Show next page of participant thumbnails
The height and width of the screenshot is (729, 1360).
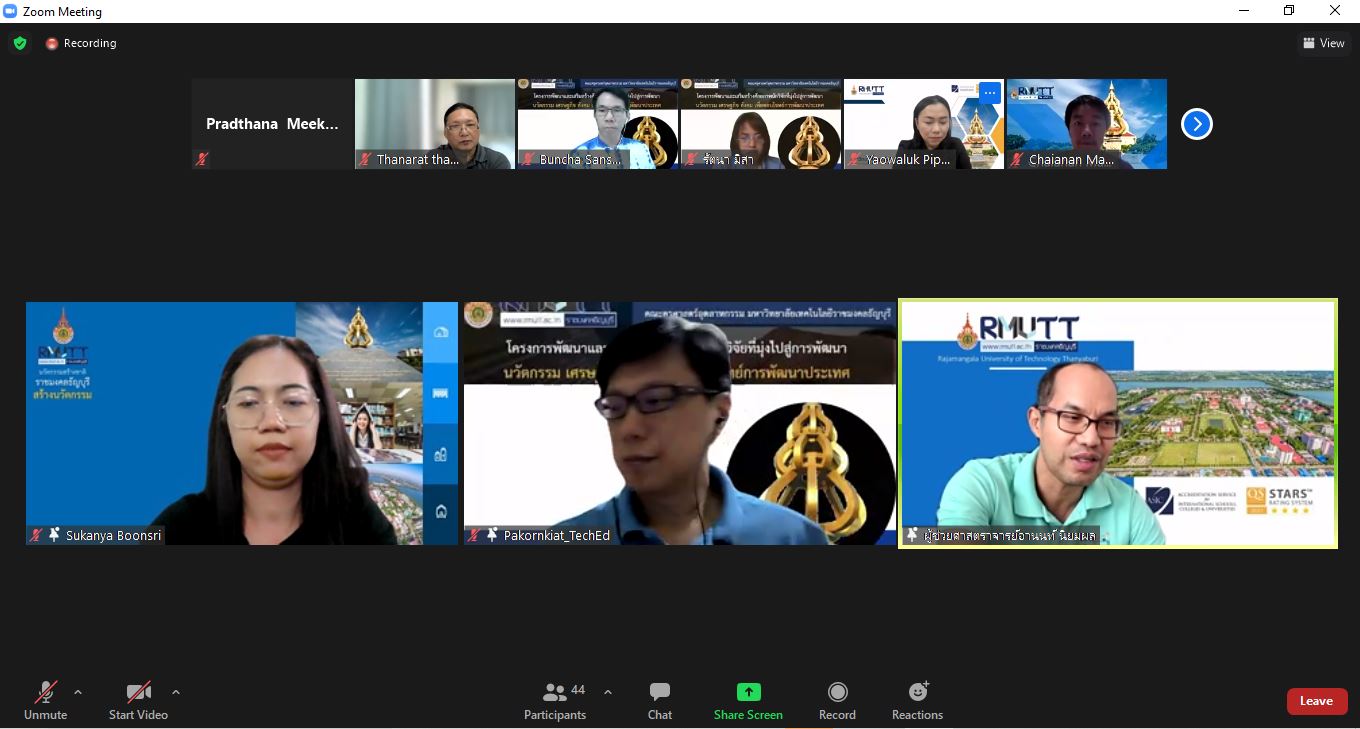[1196, 124]
